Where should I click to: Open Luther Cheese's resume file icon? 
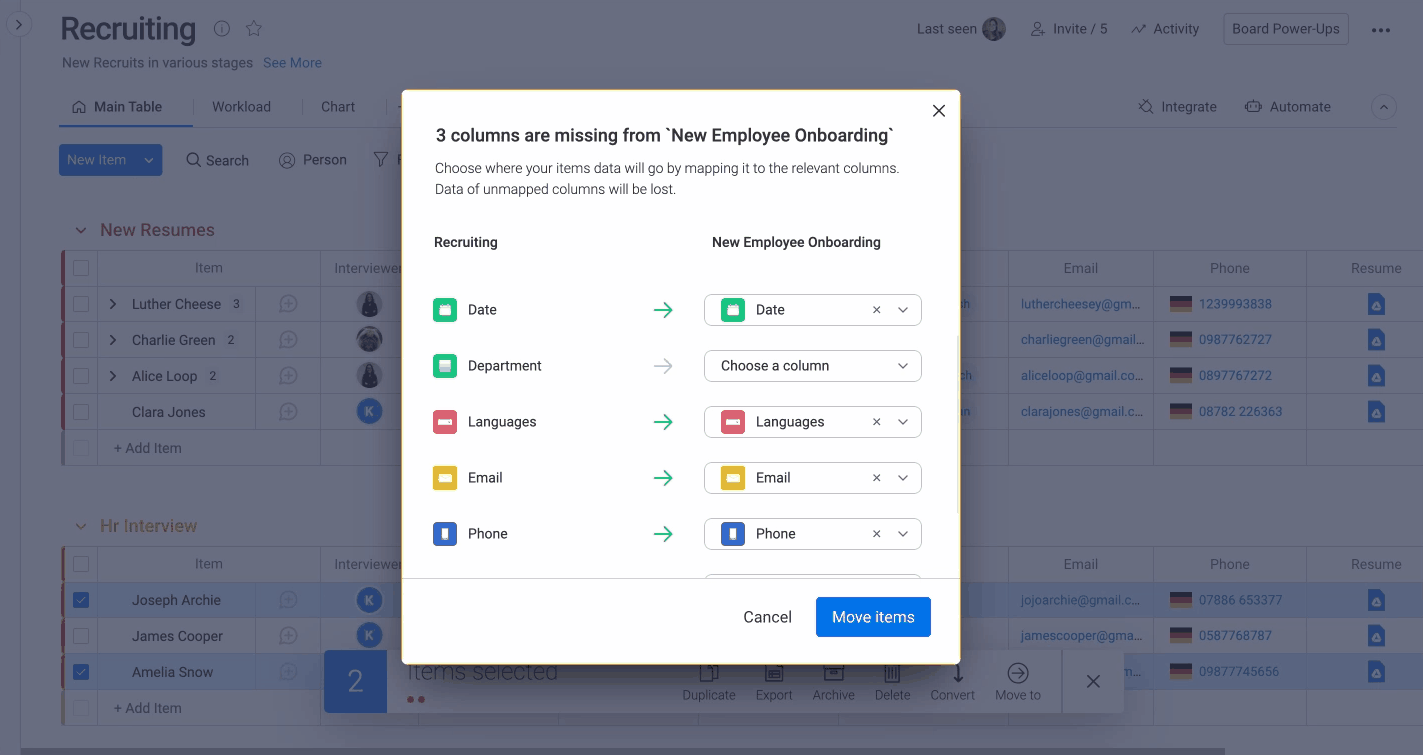pos(1376,304)
